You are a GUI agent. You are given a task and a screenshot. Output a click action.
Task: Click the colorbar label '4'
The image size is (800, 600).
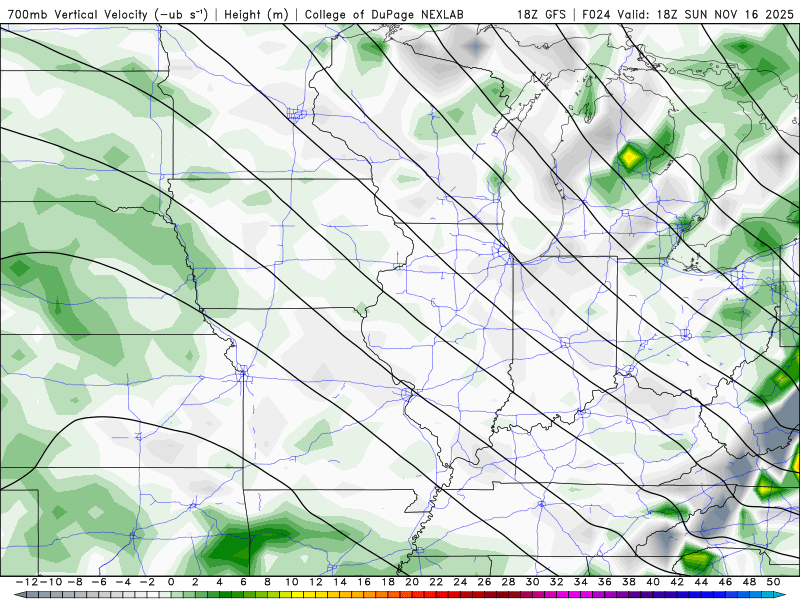[219, 582]
